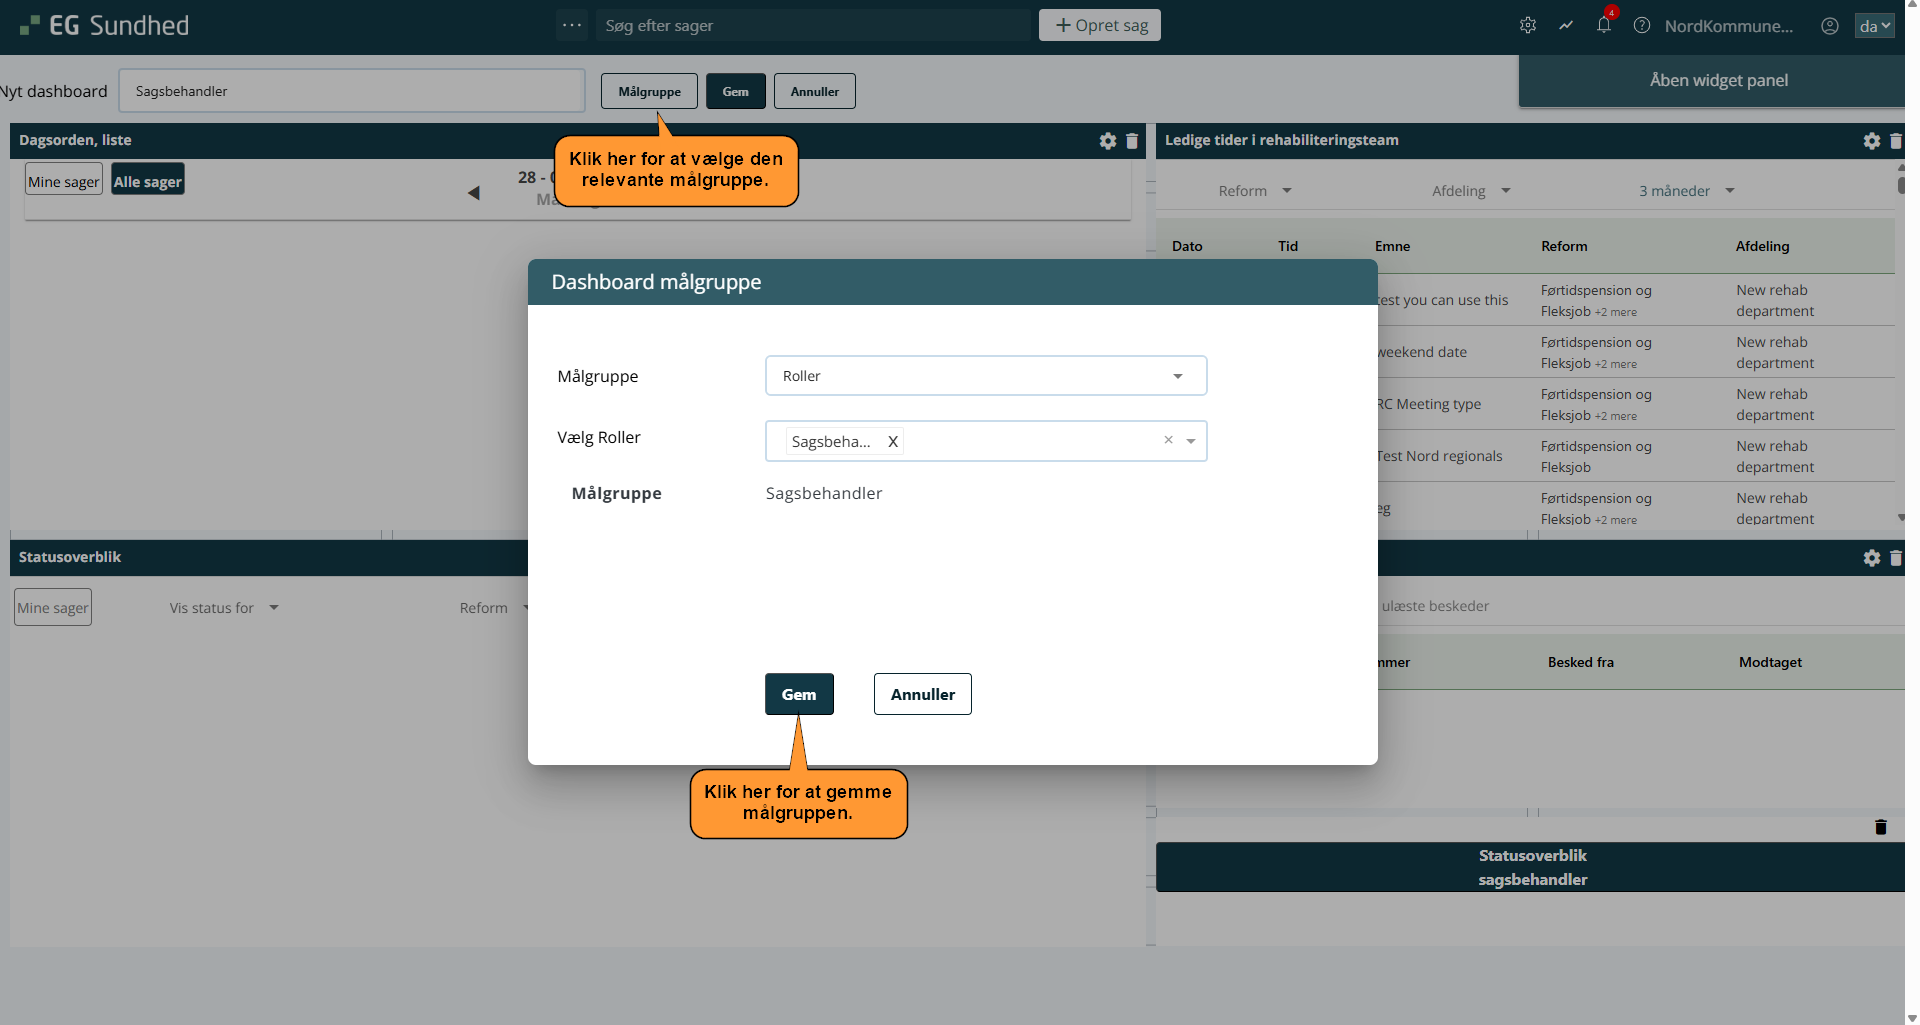Toggle Alle sager in Dagsorden widget
The image size is (1920, 1025).
click(148, 181)
